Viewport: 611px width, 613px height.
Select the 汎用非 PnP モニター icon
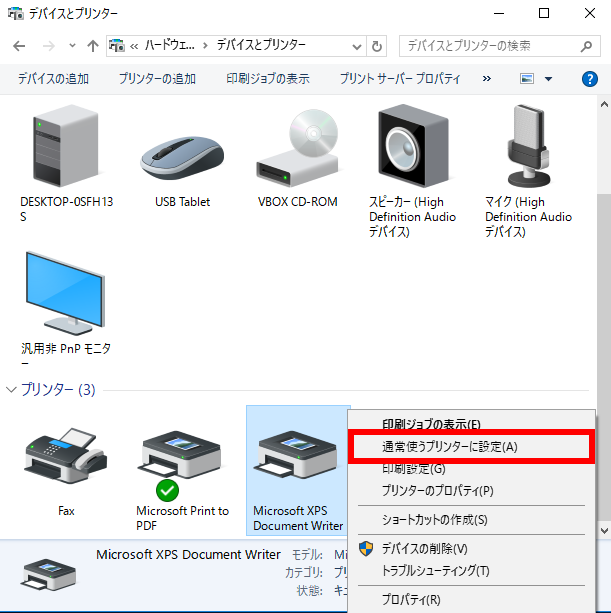65,293
